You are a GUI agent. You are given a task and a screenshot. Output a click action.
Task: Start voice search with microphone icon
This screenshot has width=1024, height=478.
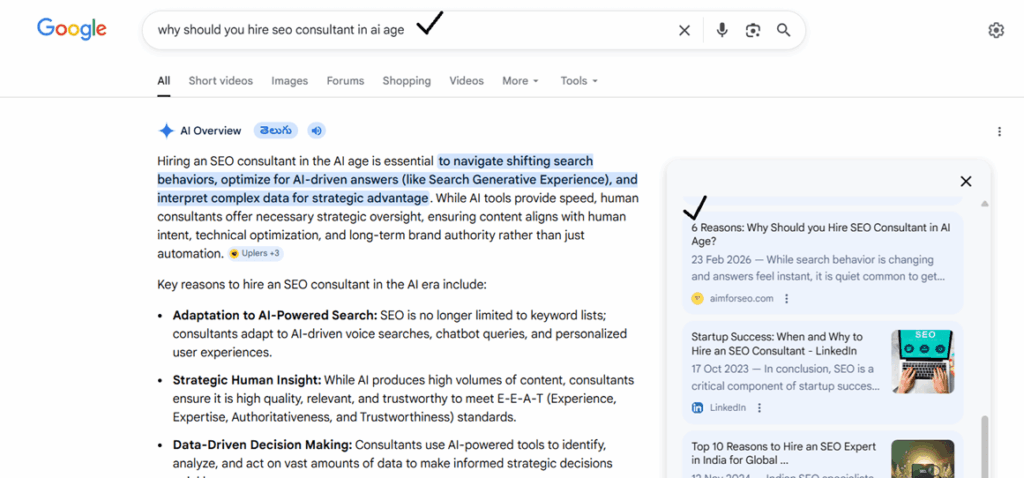pyautogui.click(x=722, y=30)
